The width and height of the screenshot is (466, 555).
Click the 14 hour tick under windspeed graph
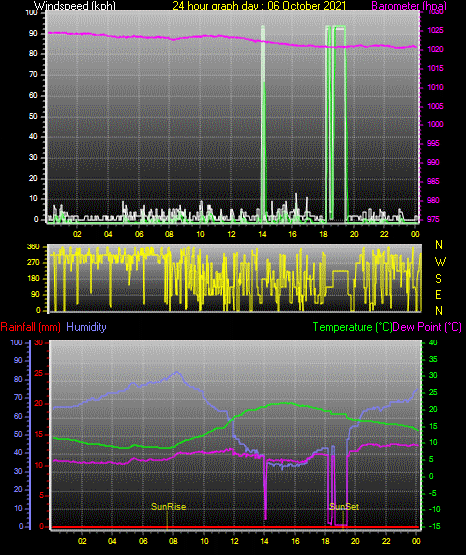(x=262, y=234)
